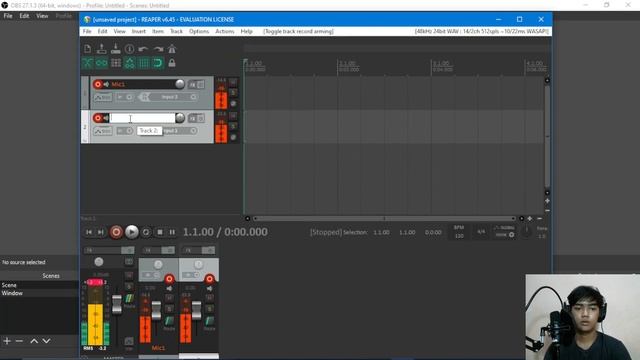Screen dimensions: 640x360
Task: Go to project end transport button
Action: click(x=101, y=232)
